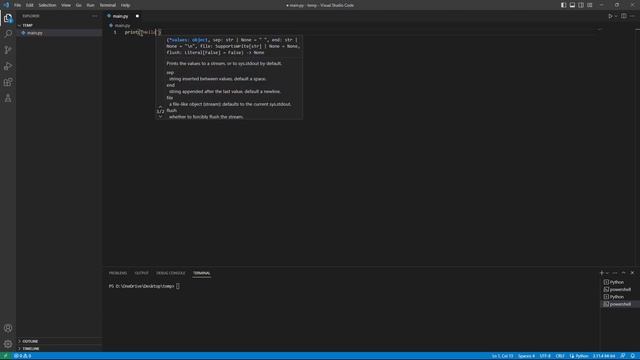The width and height of the screenshot is (640, 360).
Task: Click the Customize Layout icon
Action: [589, 5]
